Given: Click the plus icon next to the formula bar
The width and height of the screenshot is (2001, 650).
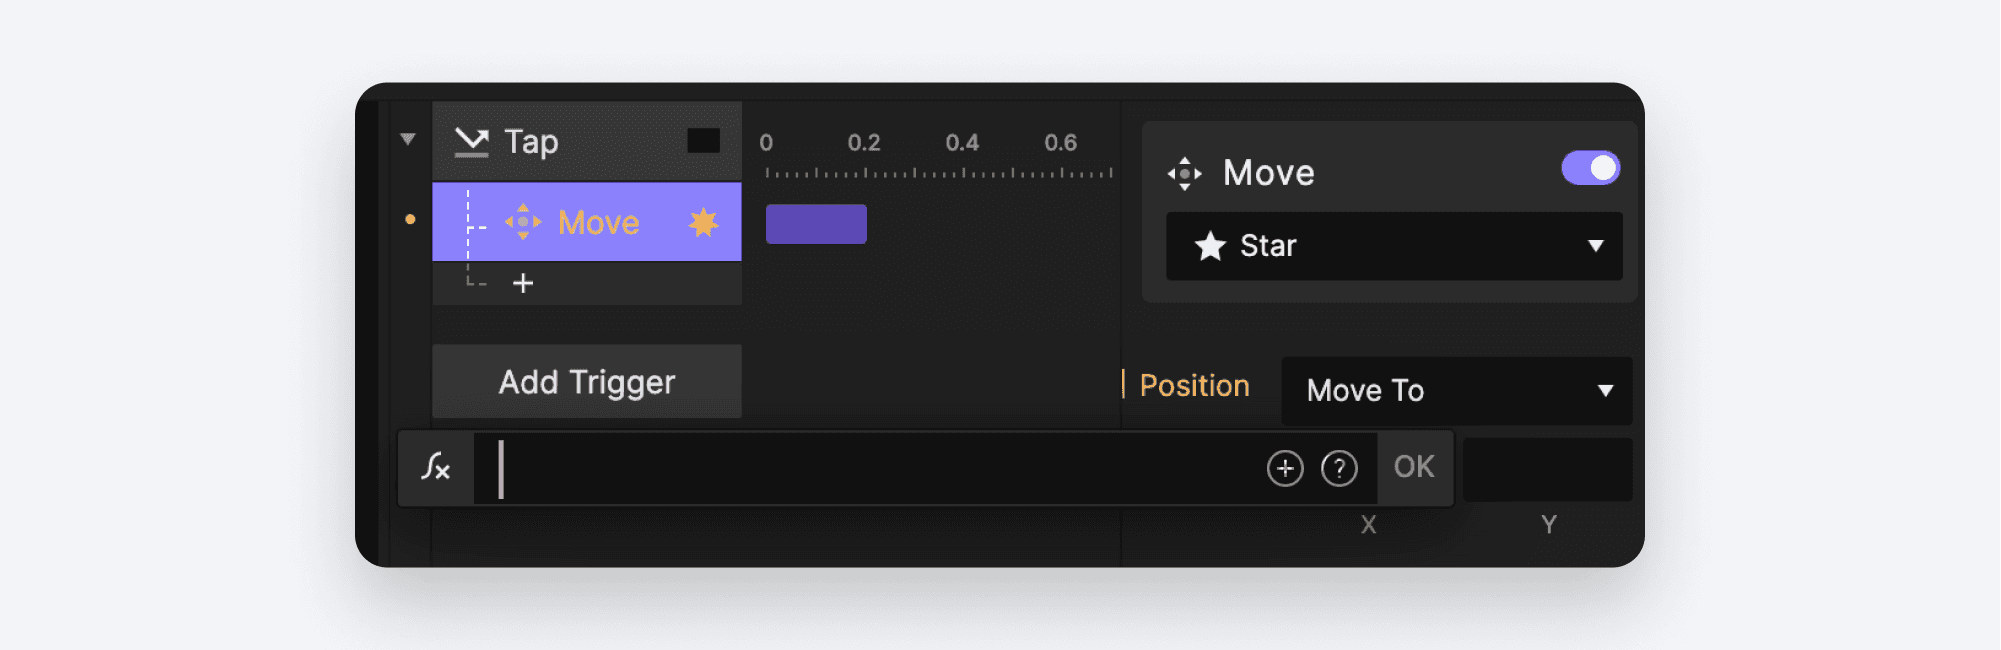Looking at the screenshot, I should pyautogui.click(x=1284, y=468).
